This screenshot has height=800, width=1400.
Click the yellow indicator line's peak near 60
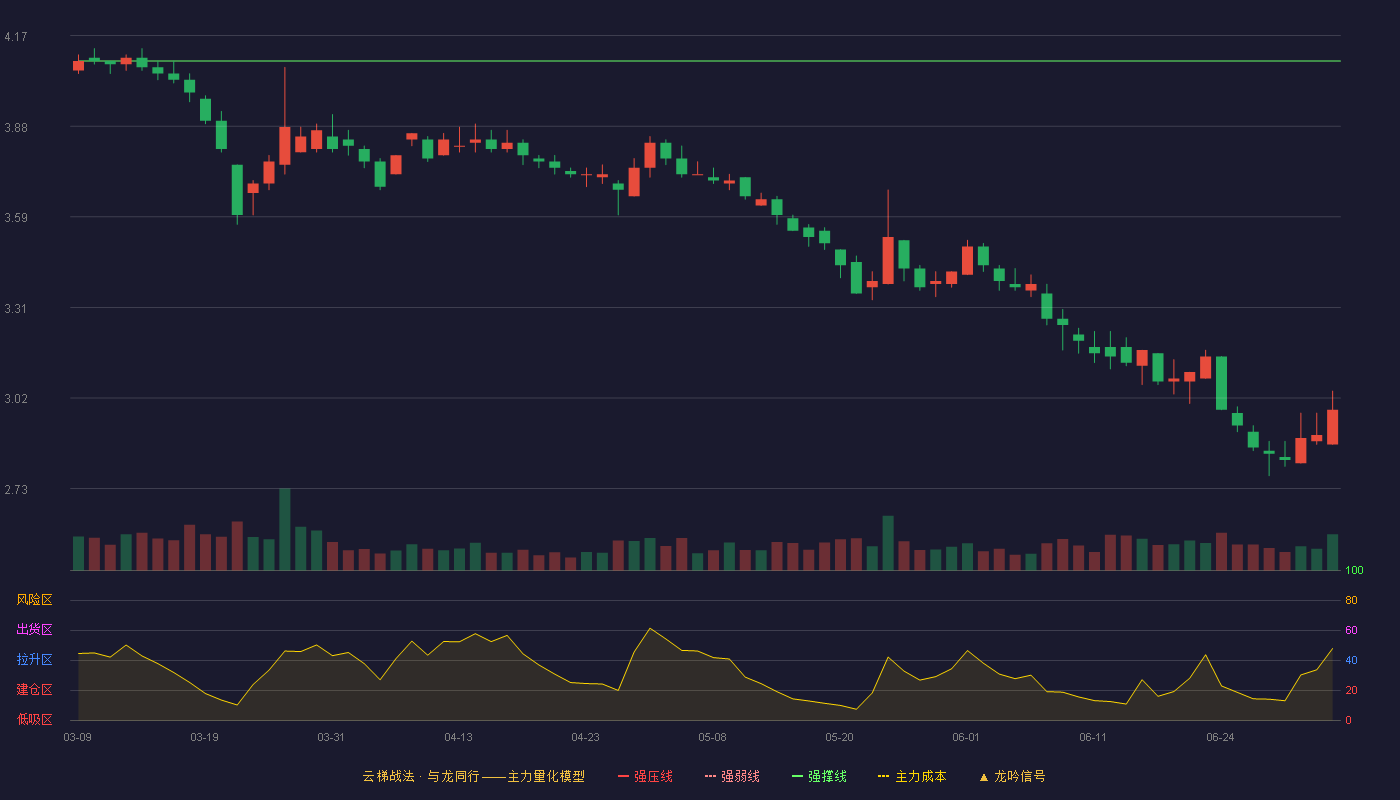tap(650, 629)
